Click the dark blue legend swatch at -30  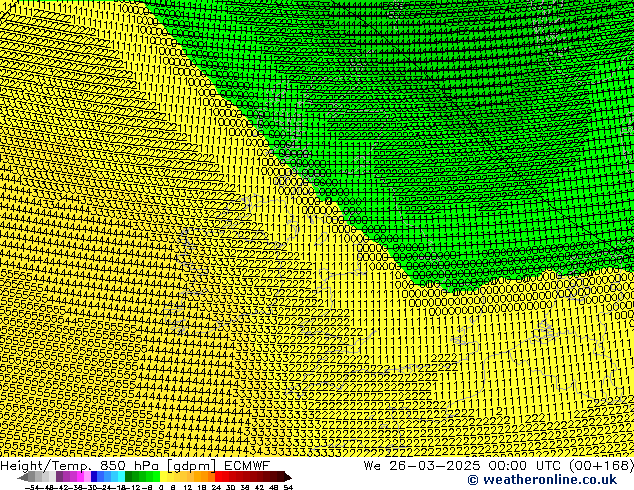pyautogui.click(x=94, y=477)
